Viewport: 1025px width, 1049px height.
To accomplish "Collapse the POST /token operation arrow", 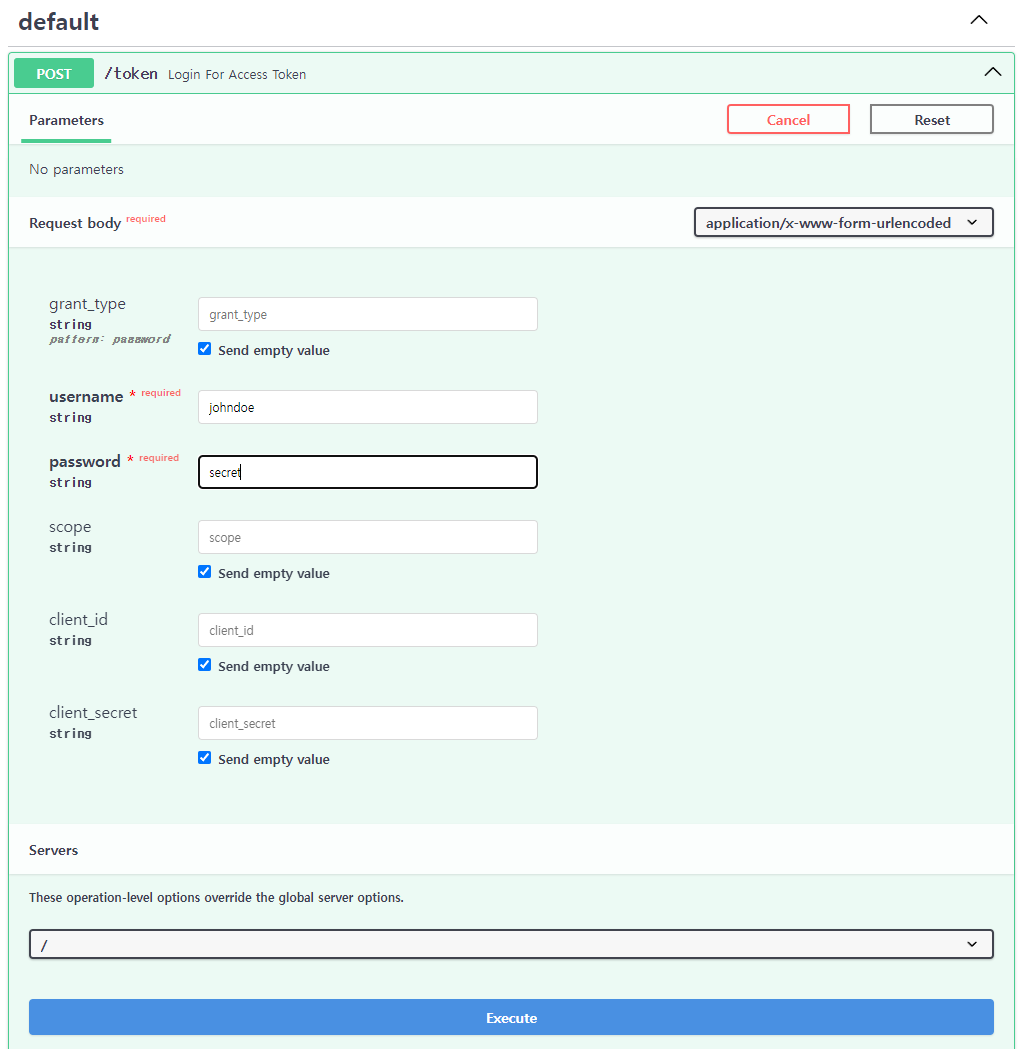I will click(992, 72).
